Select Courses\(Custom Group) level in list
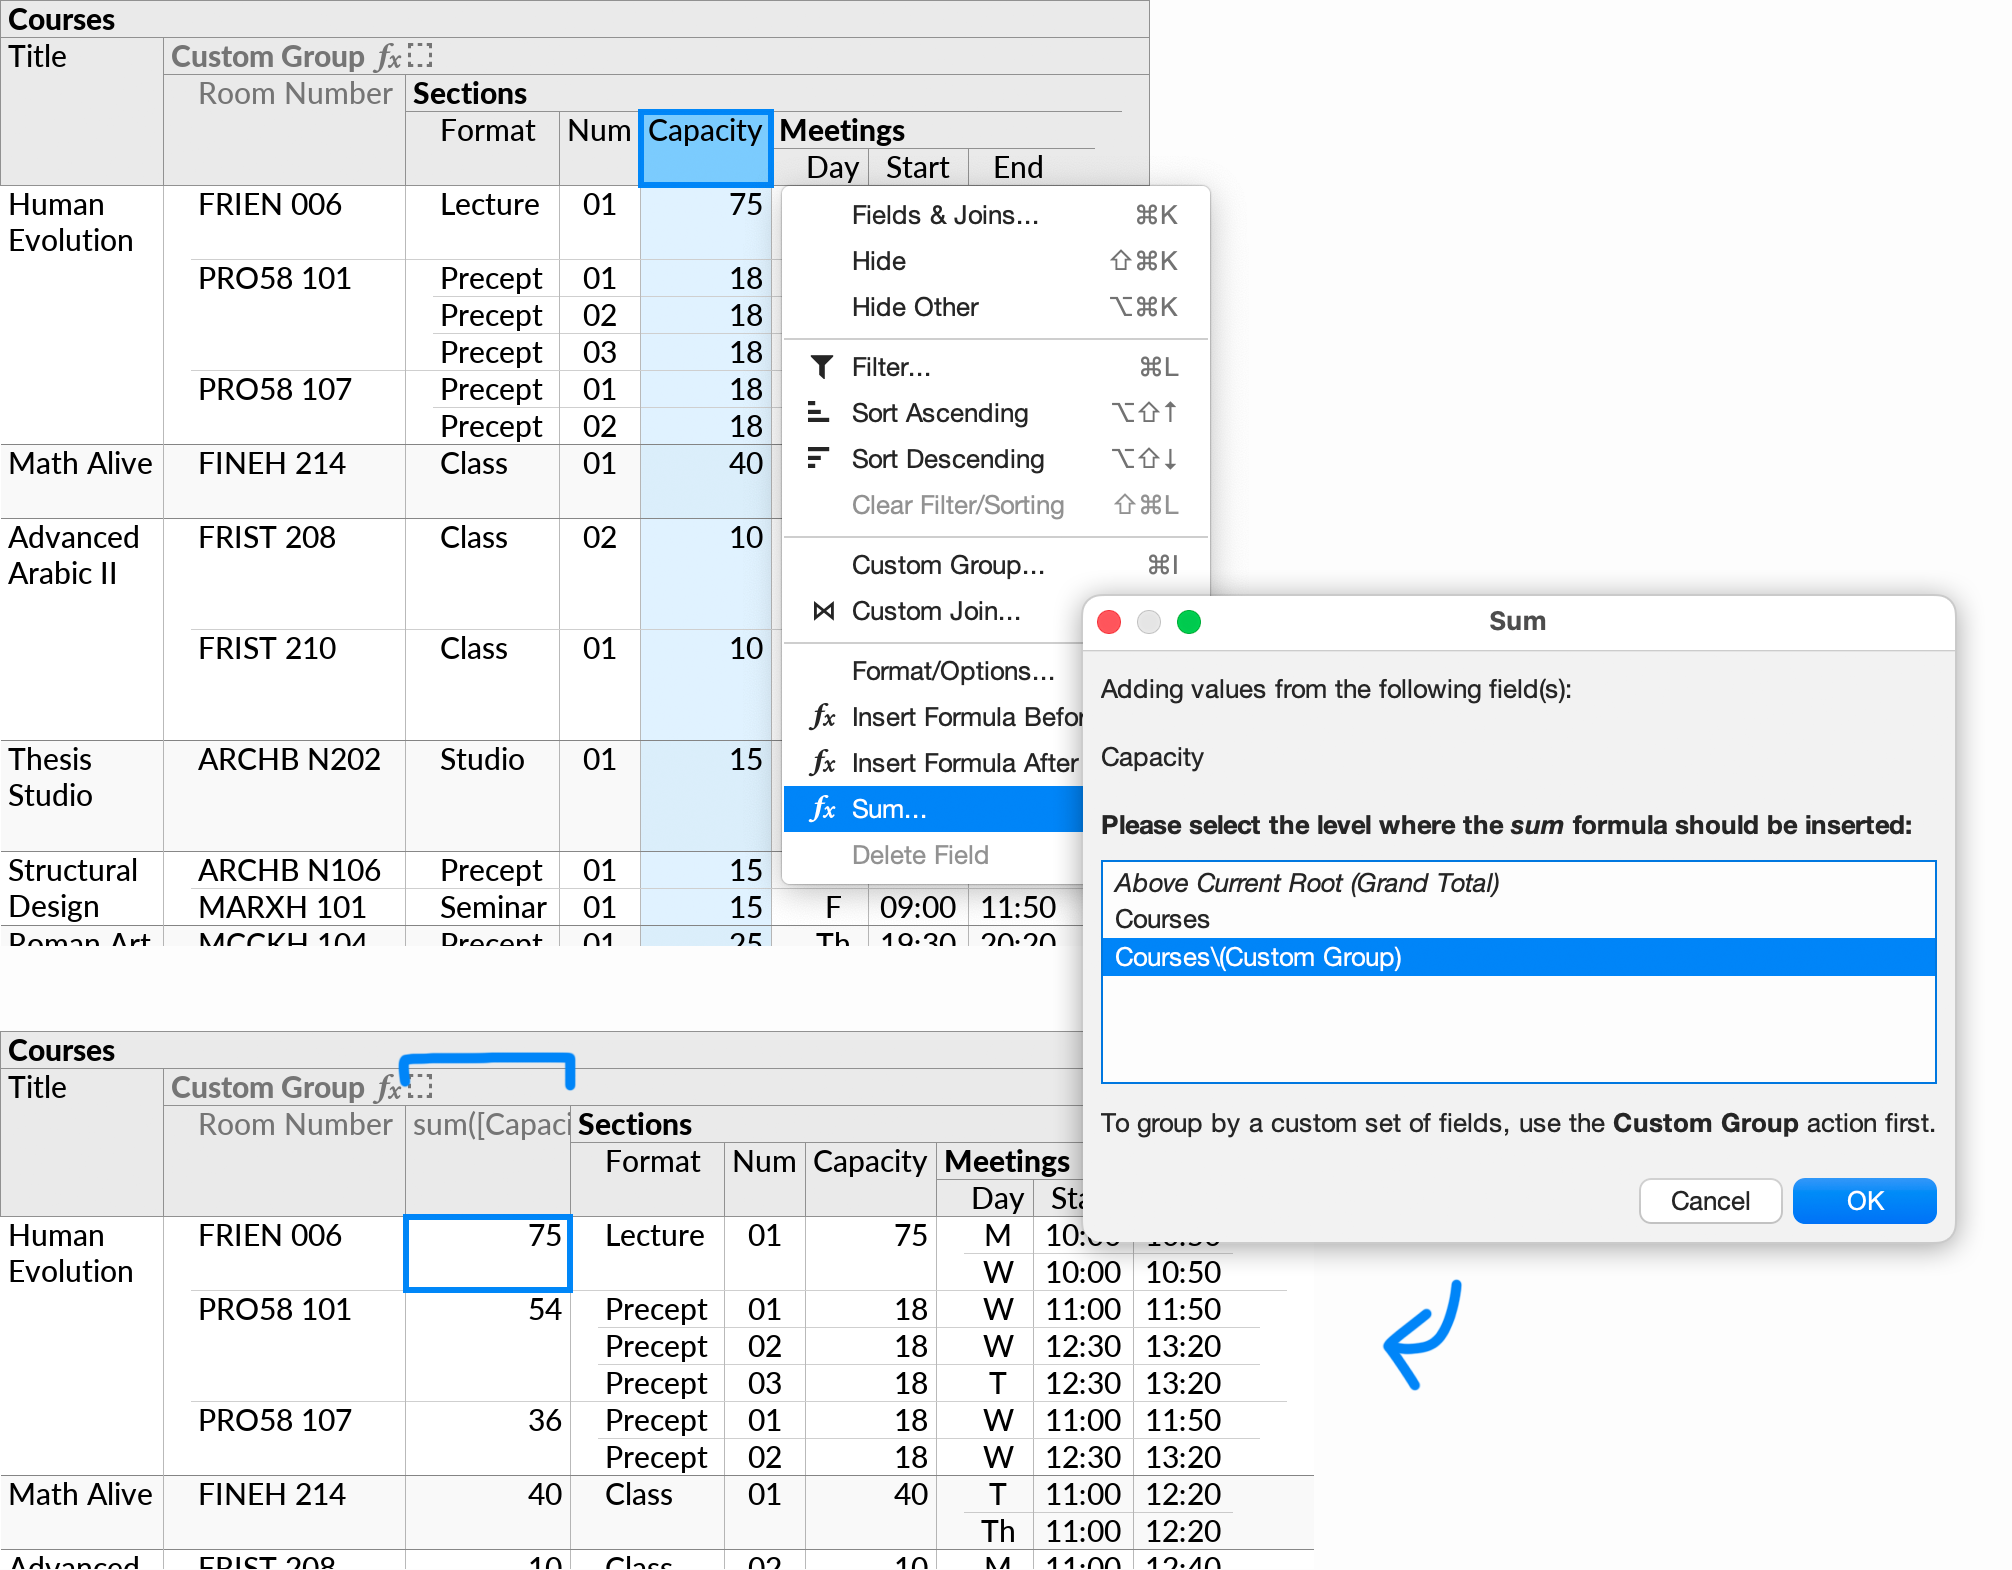Viewport: 2012px width, 1570px height. tap(1257, 957)
